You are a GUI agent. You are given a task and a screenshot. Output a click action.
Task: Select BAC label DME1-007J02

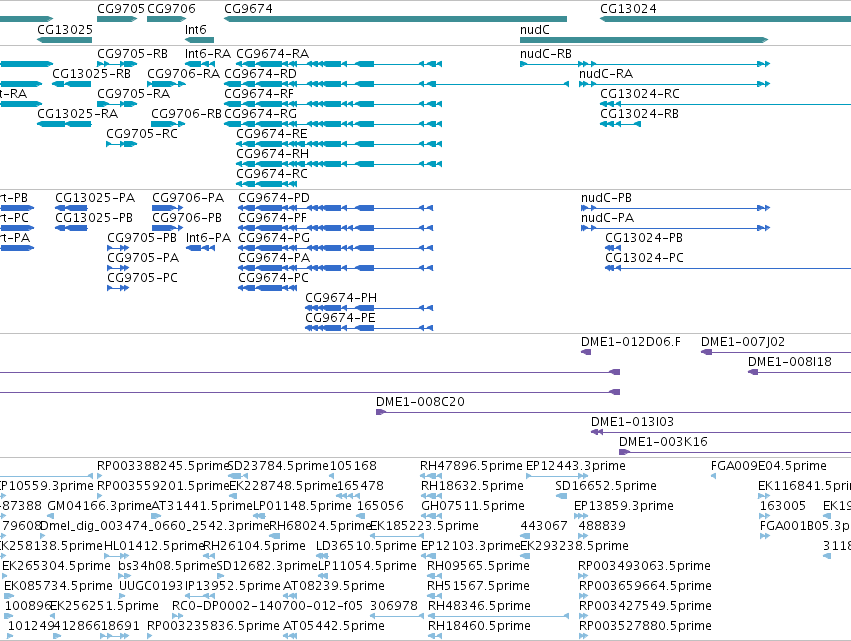(742, 342)
